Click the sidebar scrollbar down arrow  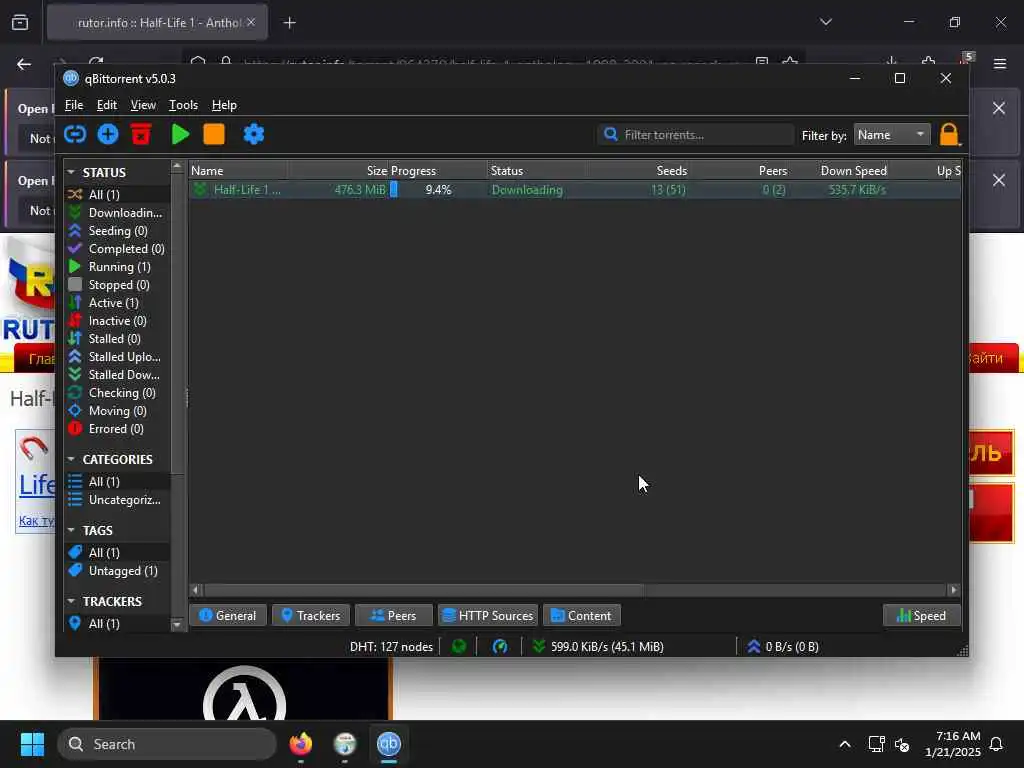point(177,625)
